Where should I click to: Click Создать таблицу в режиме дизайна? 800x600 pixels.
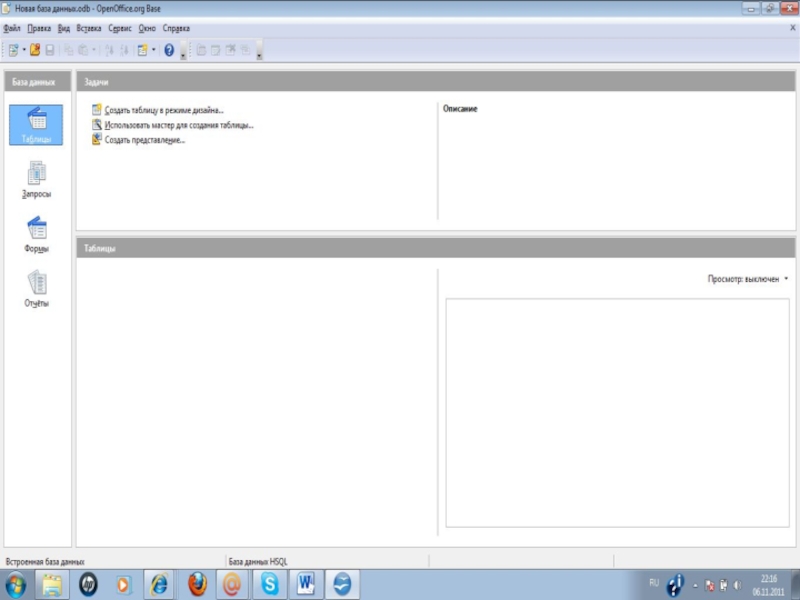tap(163, 110)
